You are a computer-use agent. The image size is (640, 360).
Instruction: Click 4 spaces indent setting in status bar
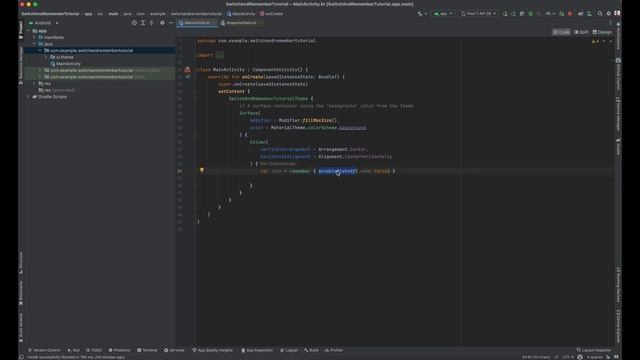pyautogui.click(x=594, y=357)
